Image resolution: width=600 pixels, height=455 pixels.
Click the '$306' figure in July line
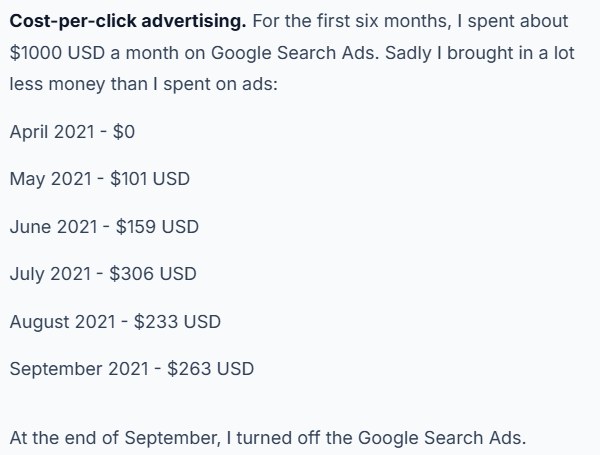click(x=132, y=274)
